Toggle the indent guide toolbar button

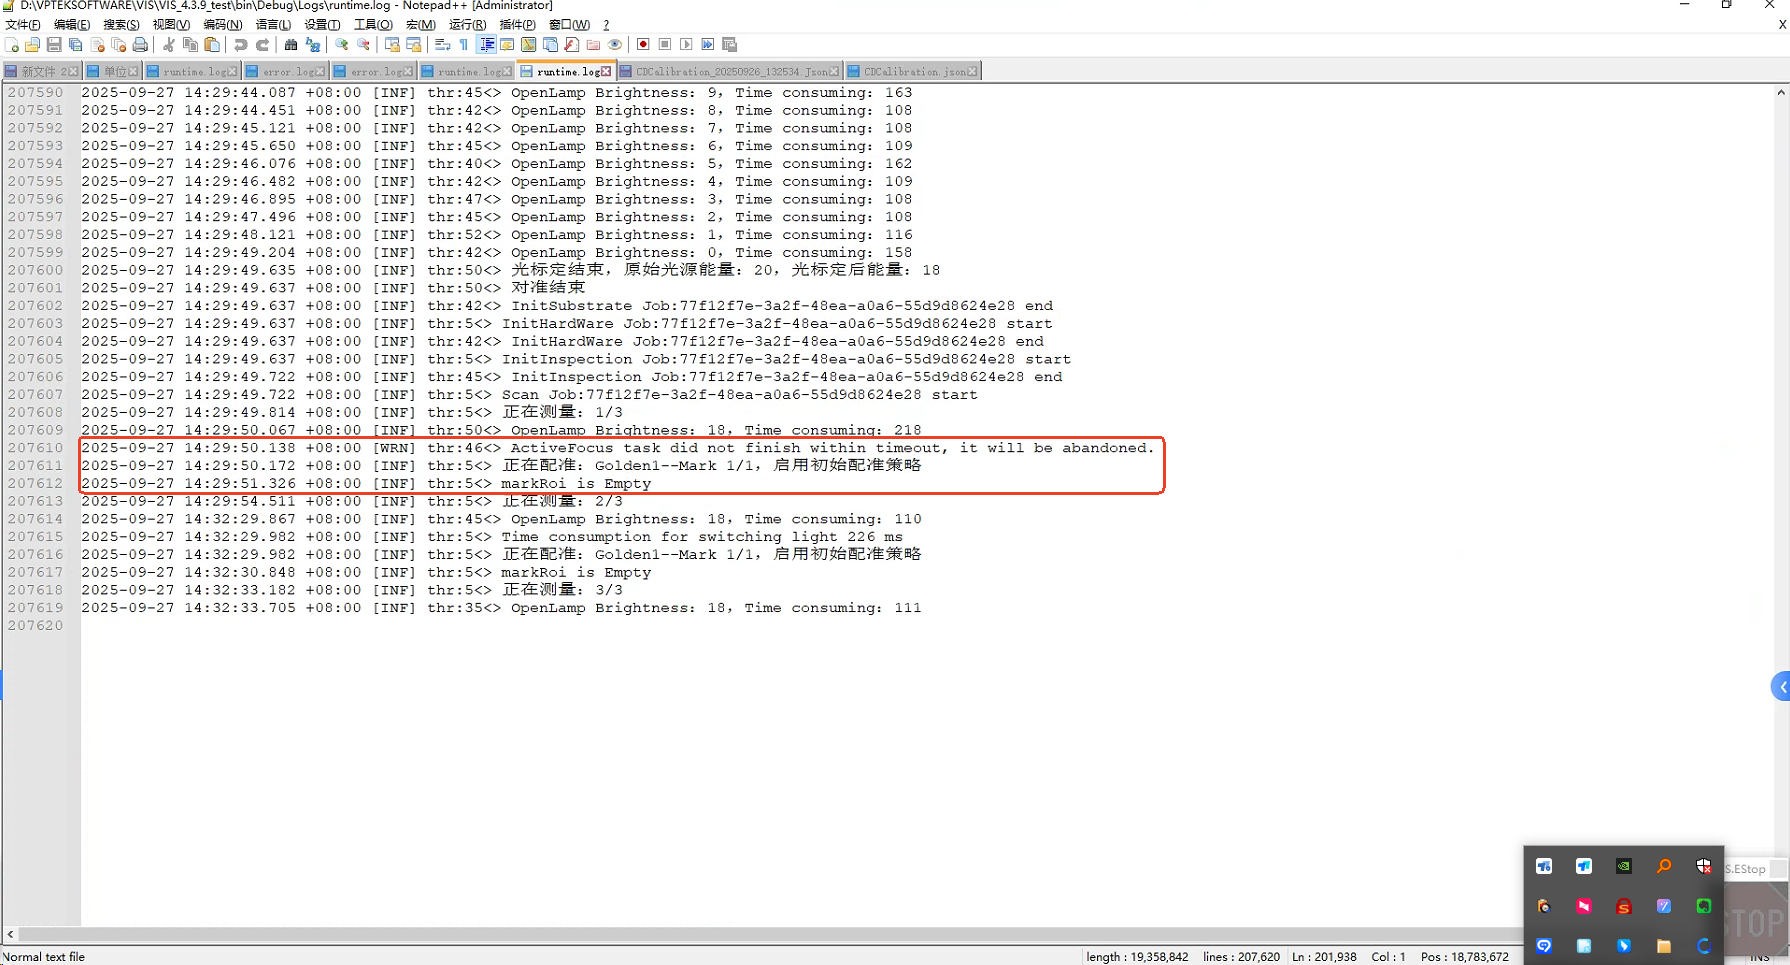[x=487, y=45]
